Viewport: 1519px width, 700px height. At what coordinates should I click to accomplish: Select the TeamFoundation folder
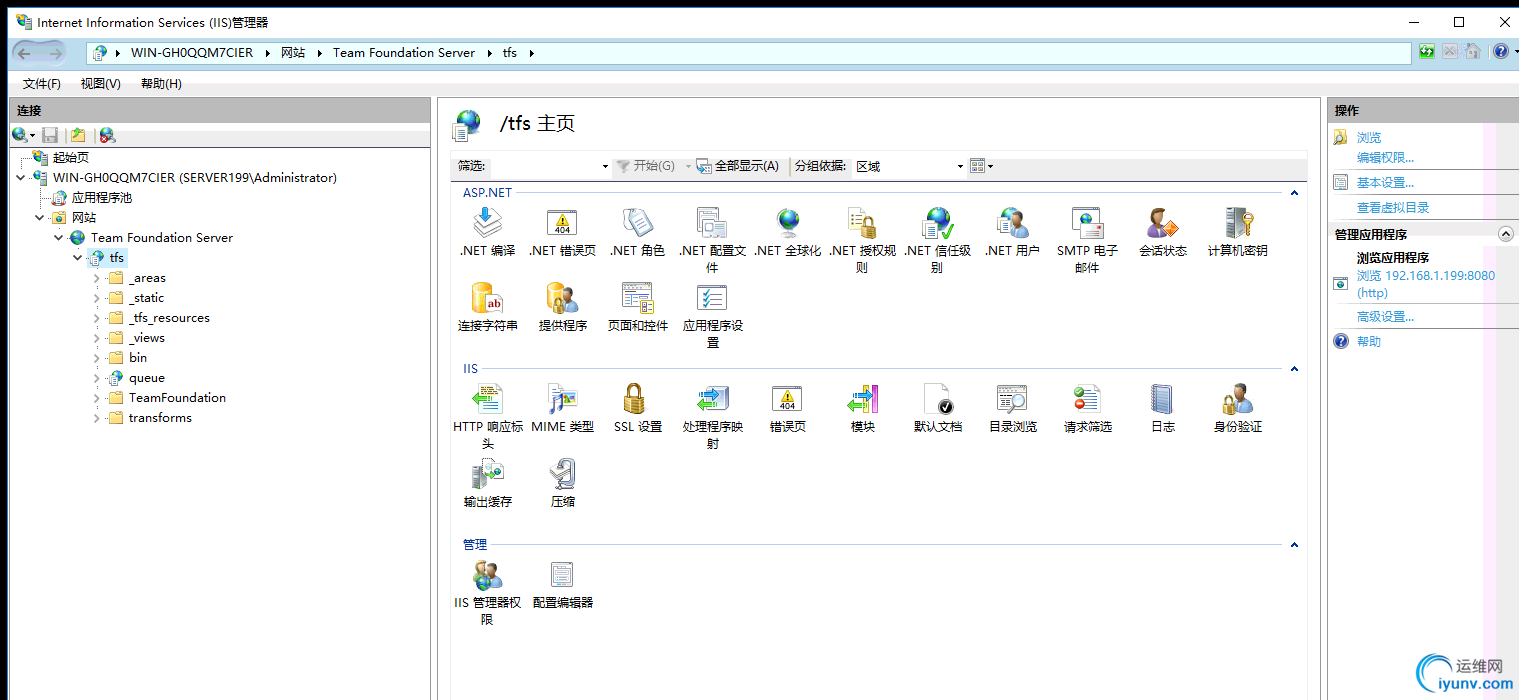click(177, 398)
